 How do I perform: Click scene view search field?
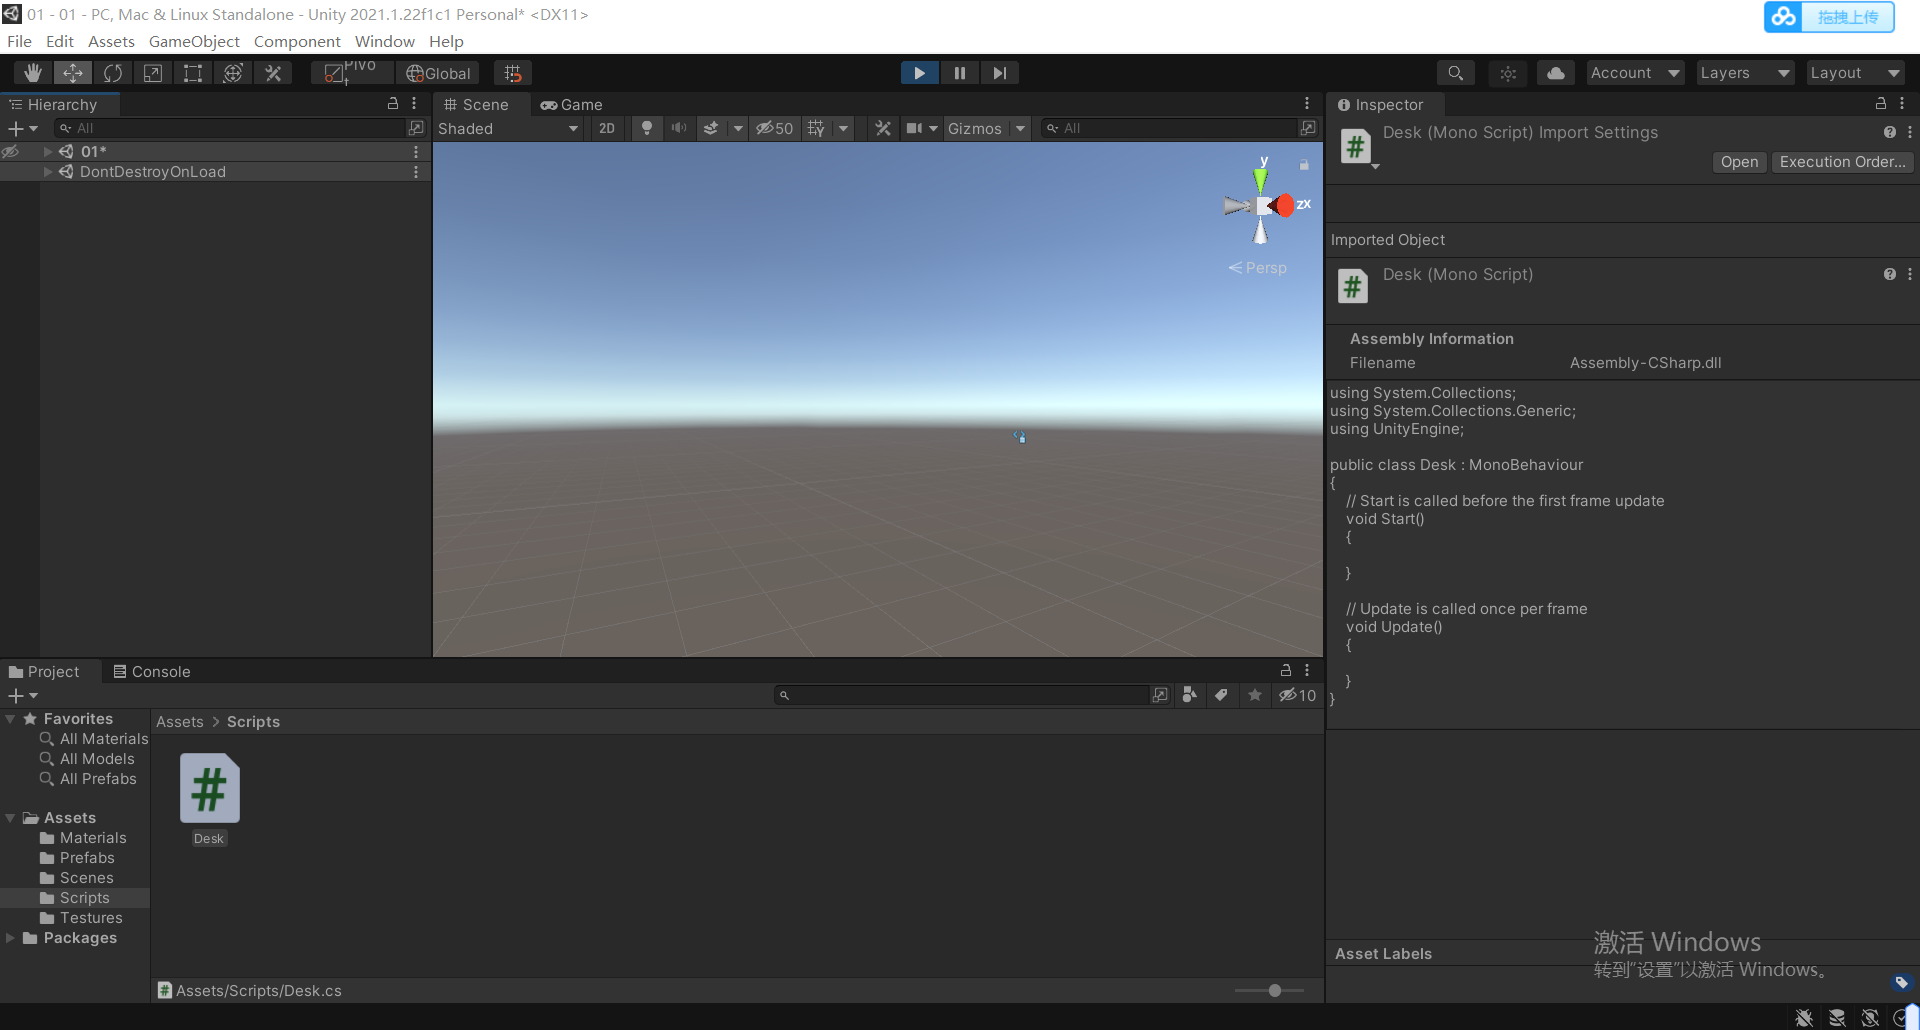(x=1168, y=128)
